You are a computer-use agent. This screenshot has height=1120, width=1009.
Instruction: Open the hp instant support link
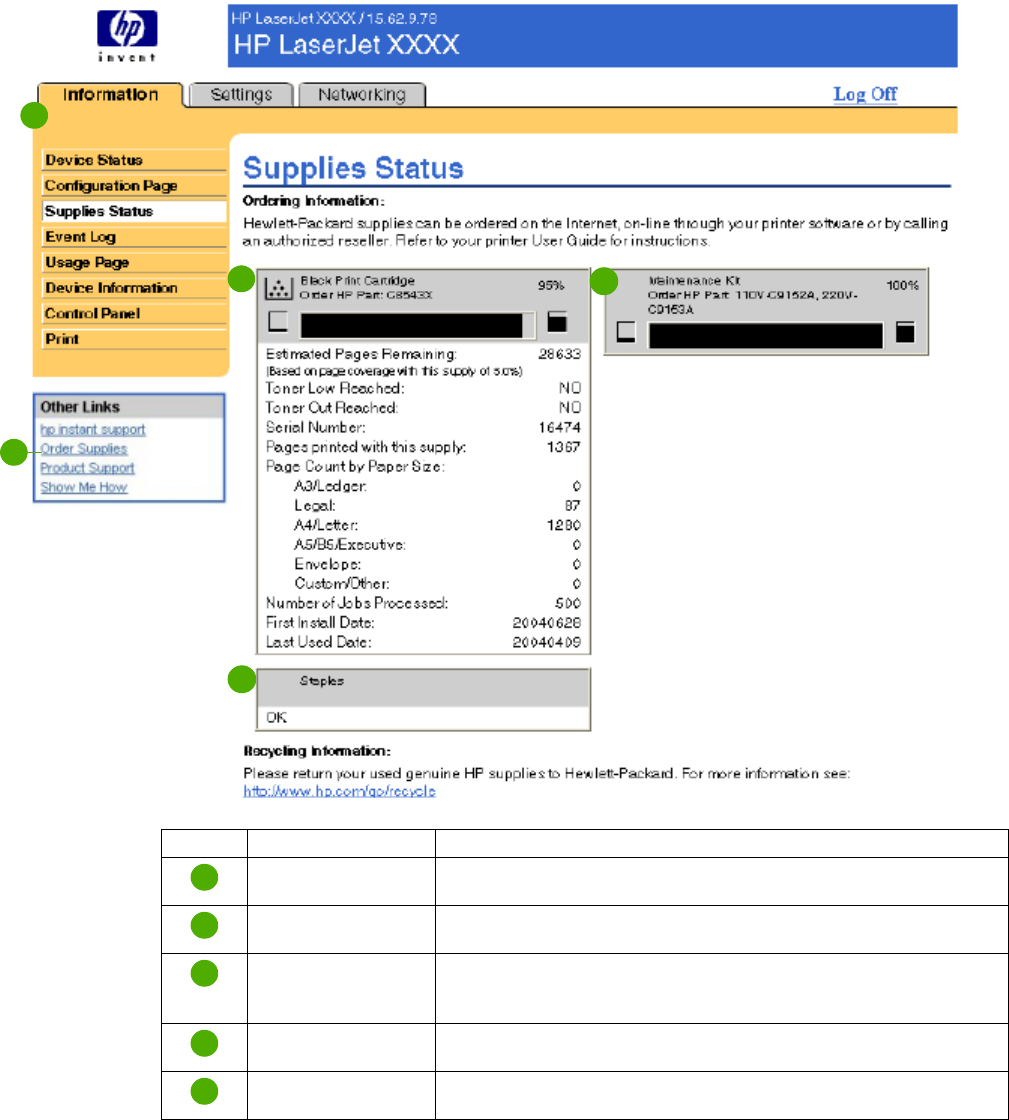point(93,429)
